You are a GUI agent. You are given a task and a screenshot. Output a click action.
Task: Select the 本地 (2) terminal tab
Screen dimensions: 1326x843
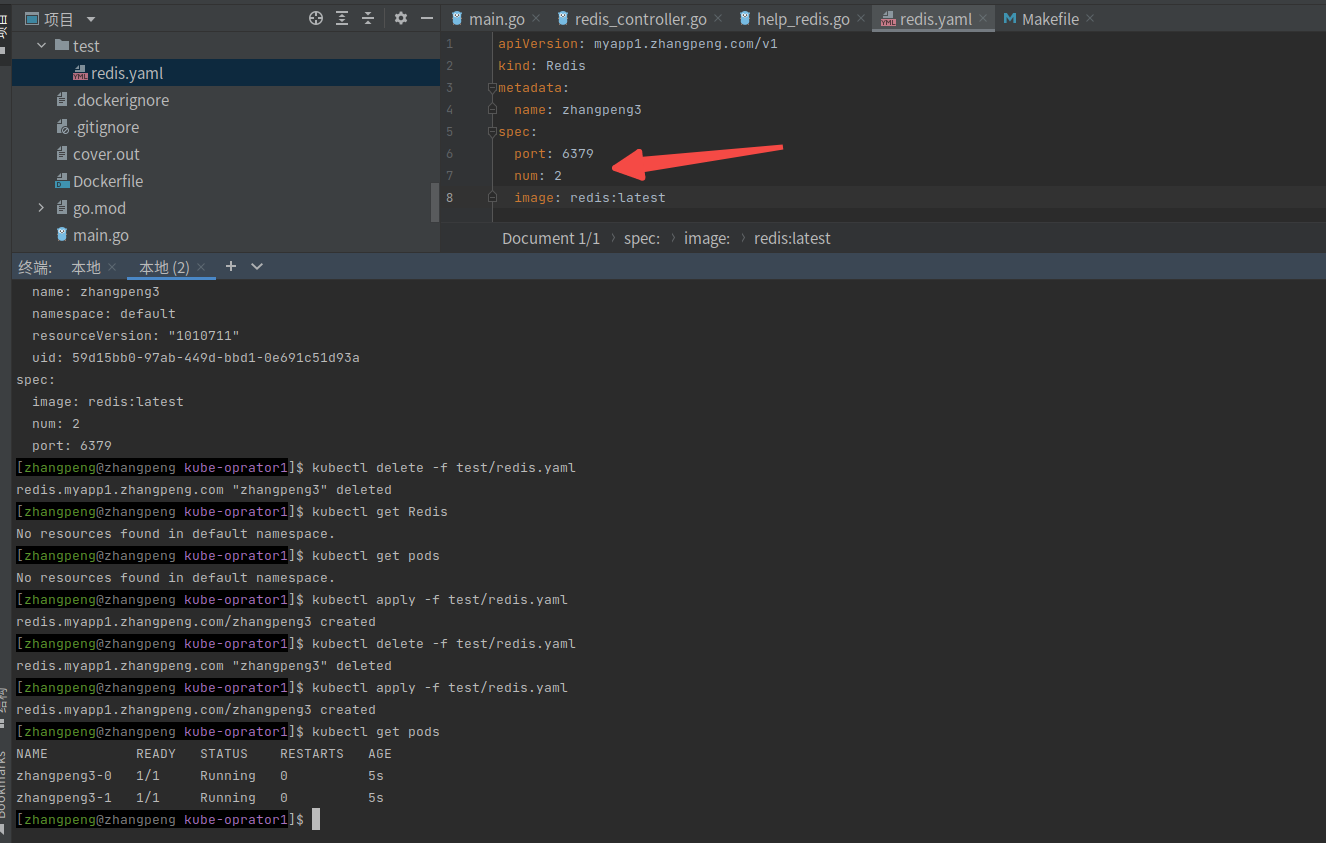[164, 267]
